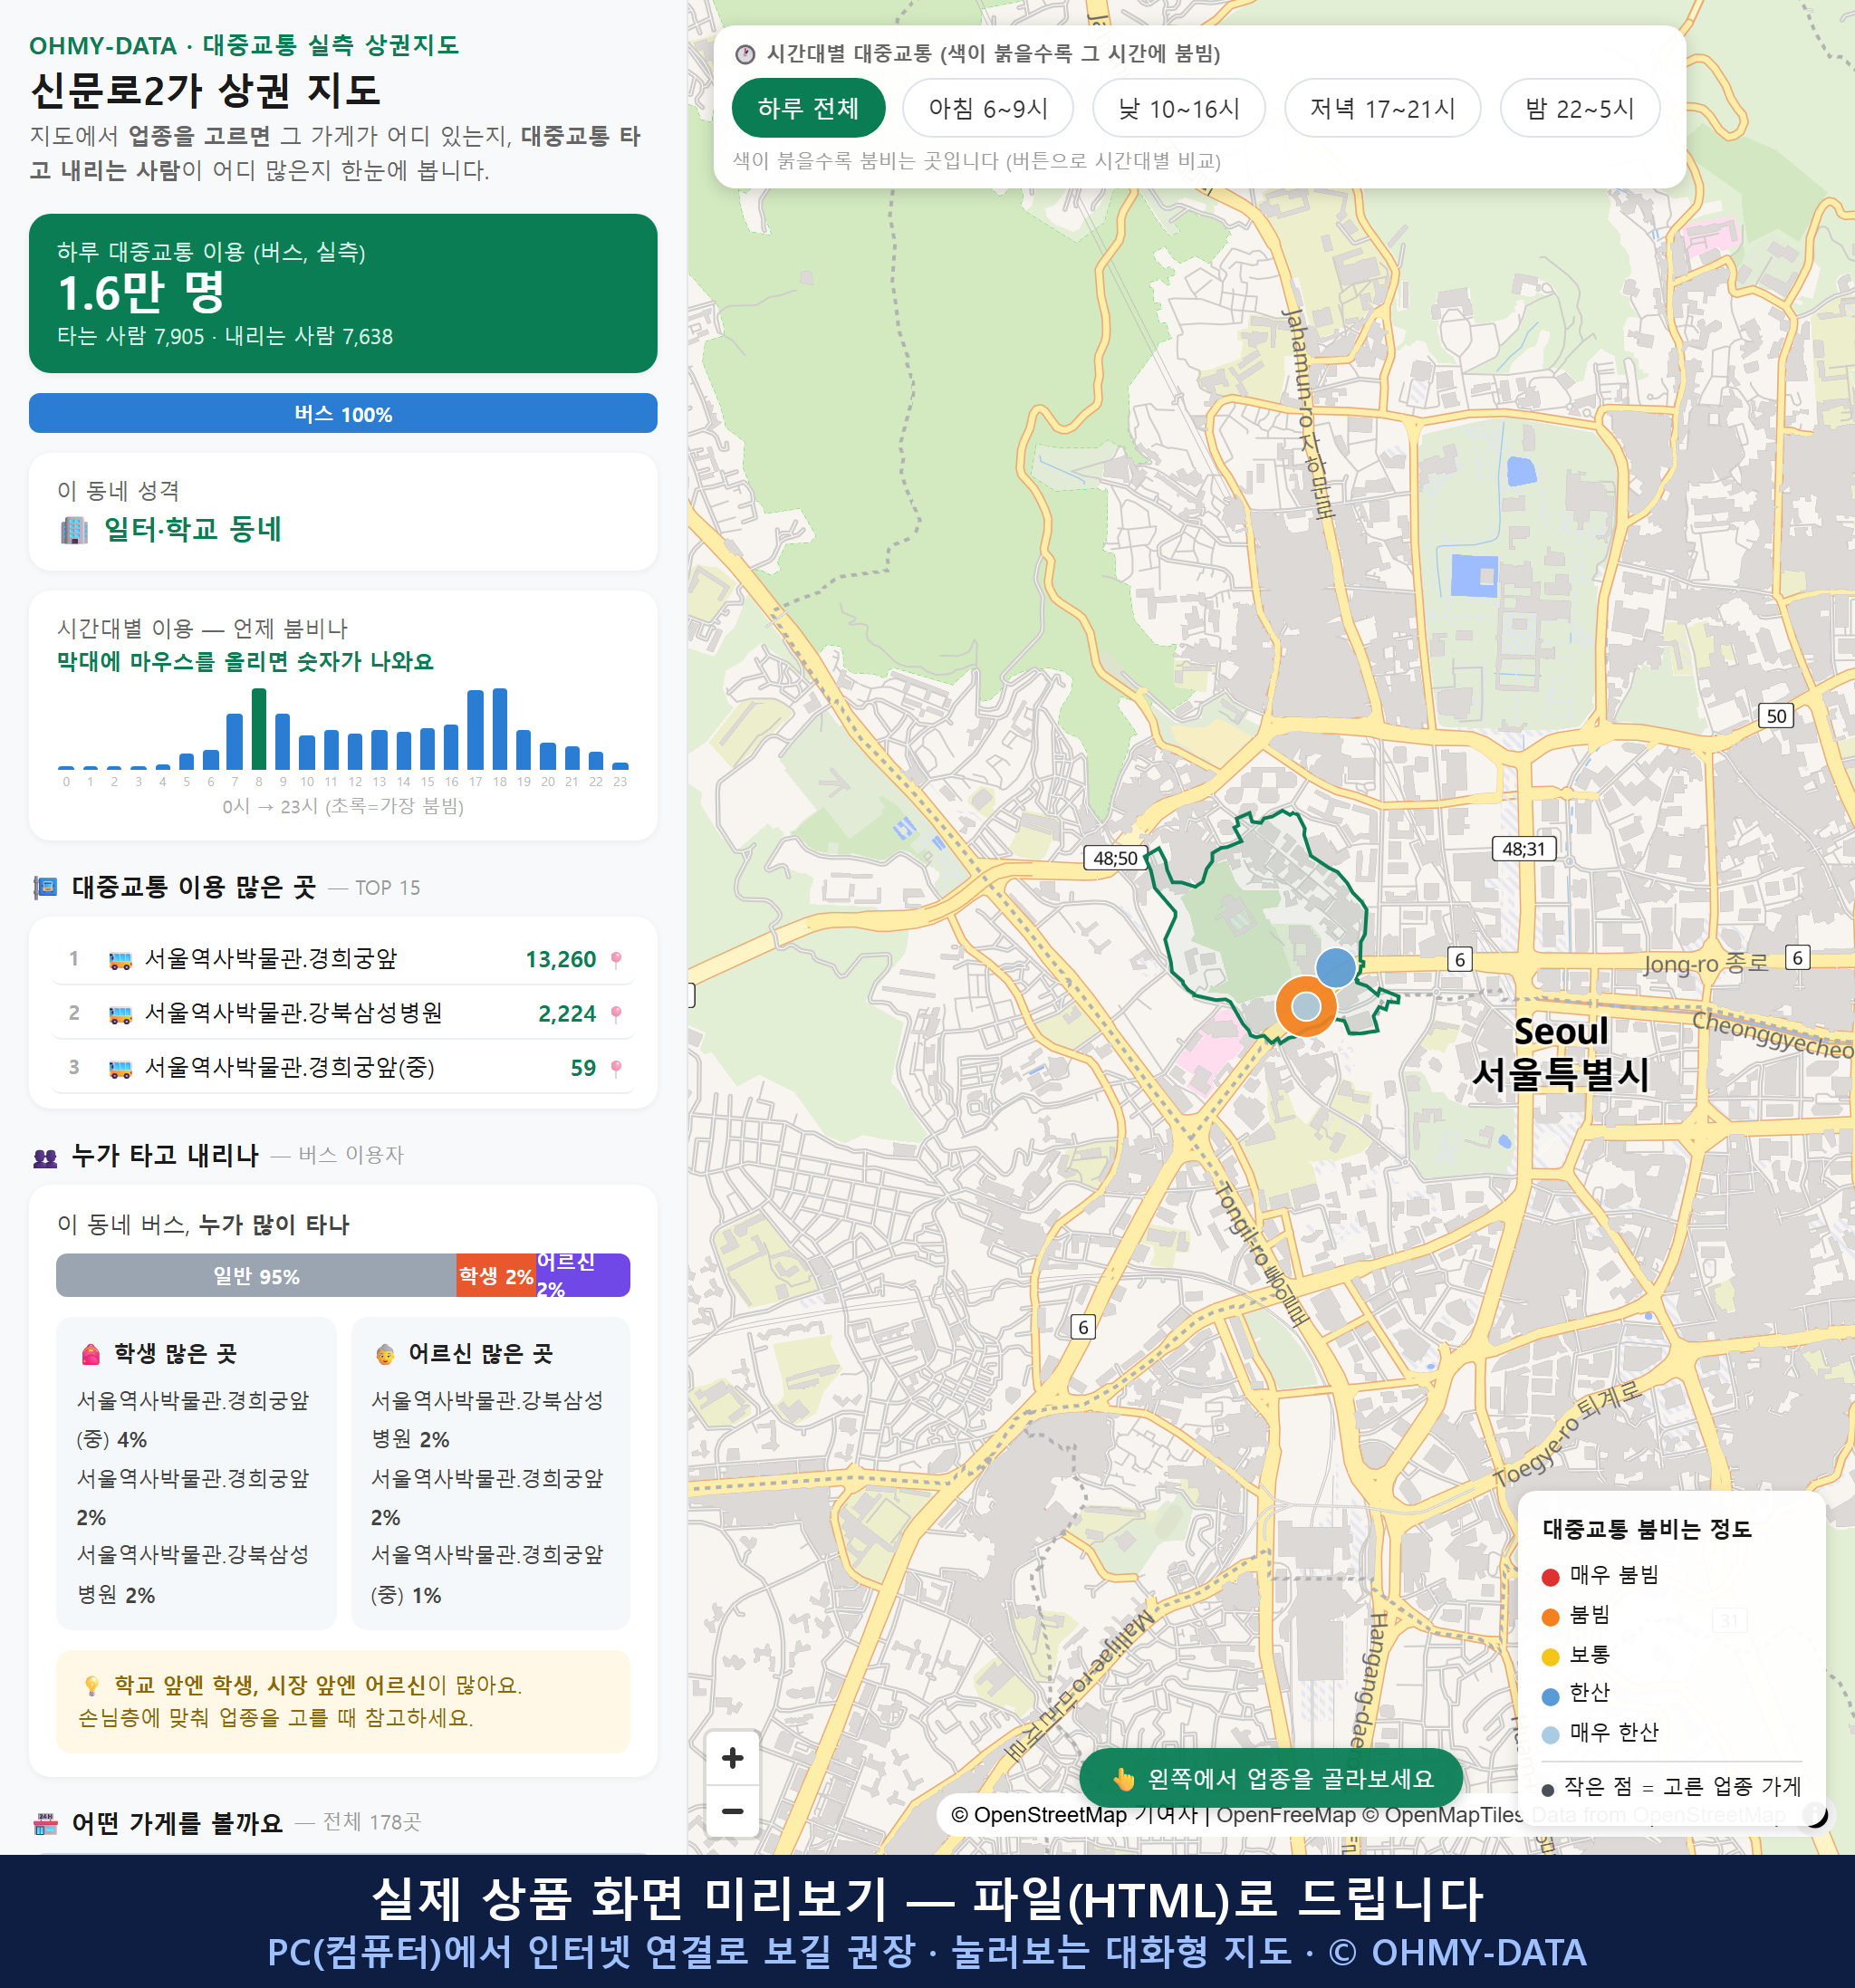Click the Seoul 서울특별시 map label
Image resolution: width=1855 pixels, height=1988 pixels.
click(1560, 1053)
